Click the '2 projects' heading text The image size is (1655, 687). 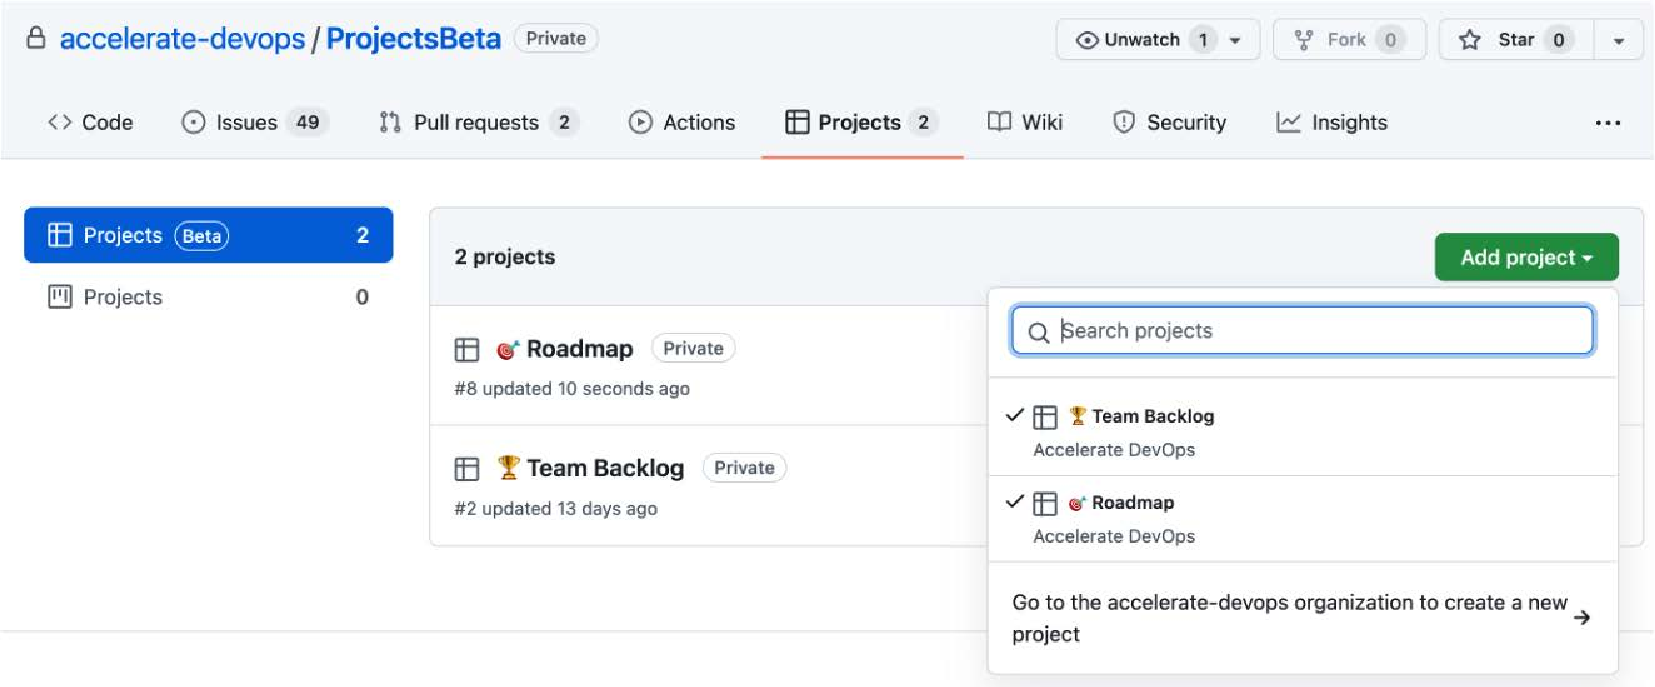coord(505,257)
